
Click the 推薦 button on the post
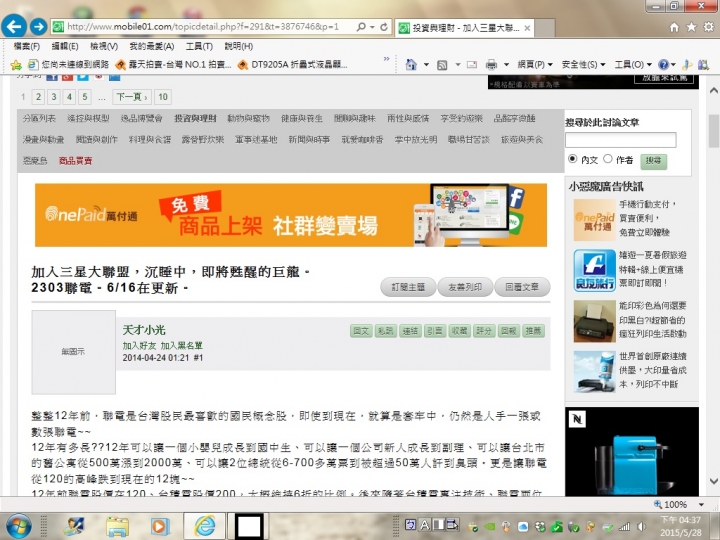(533, 331)
